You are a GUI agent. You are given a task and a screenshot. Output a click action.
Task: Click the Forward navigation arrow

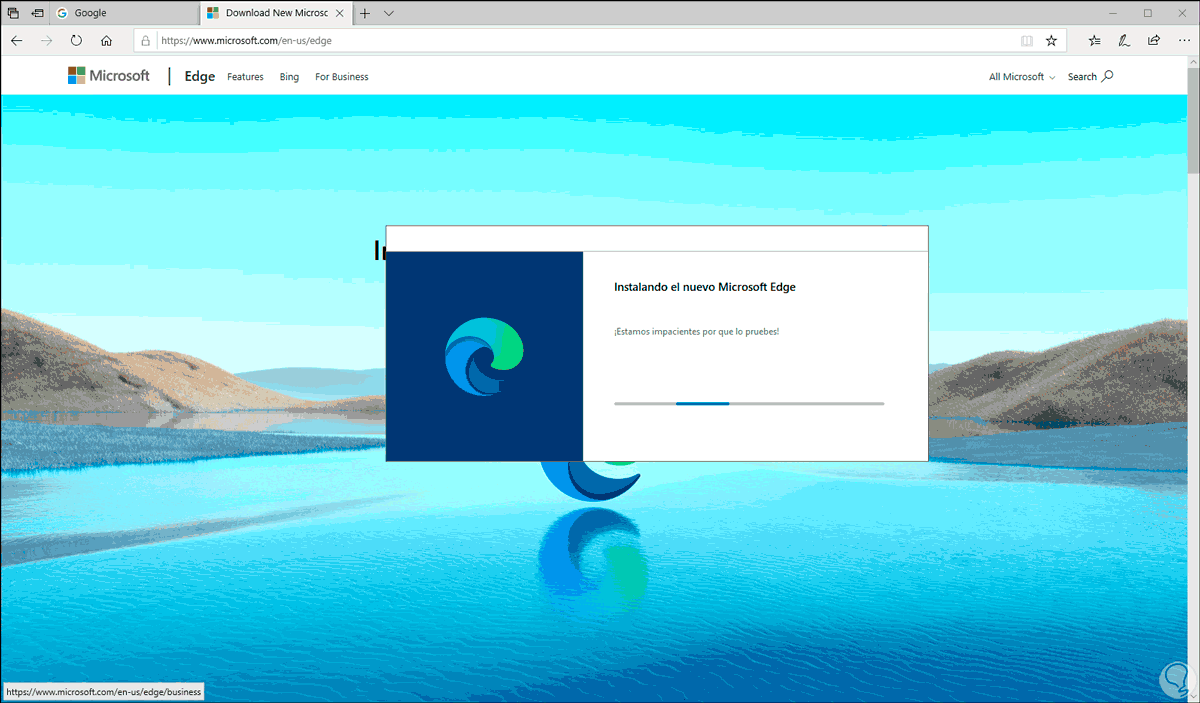46,41
